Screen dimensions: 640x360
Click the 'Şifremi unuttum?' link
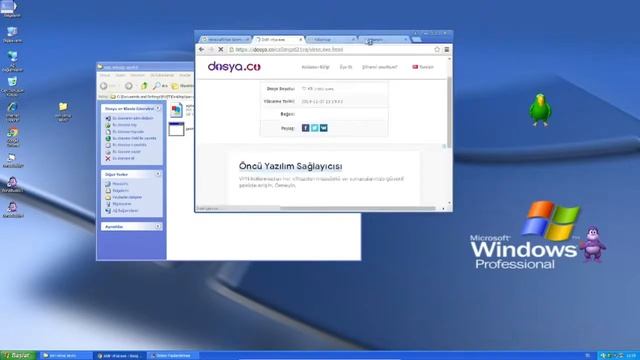(380, 67)
